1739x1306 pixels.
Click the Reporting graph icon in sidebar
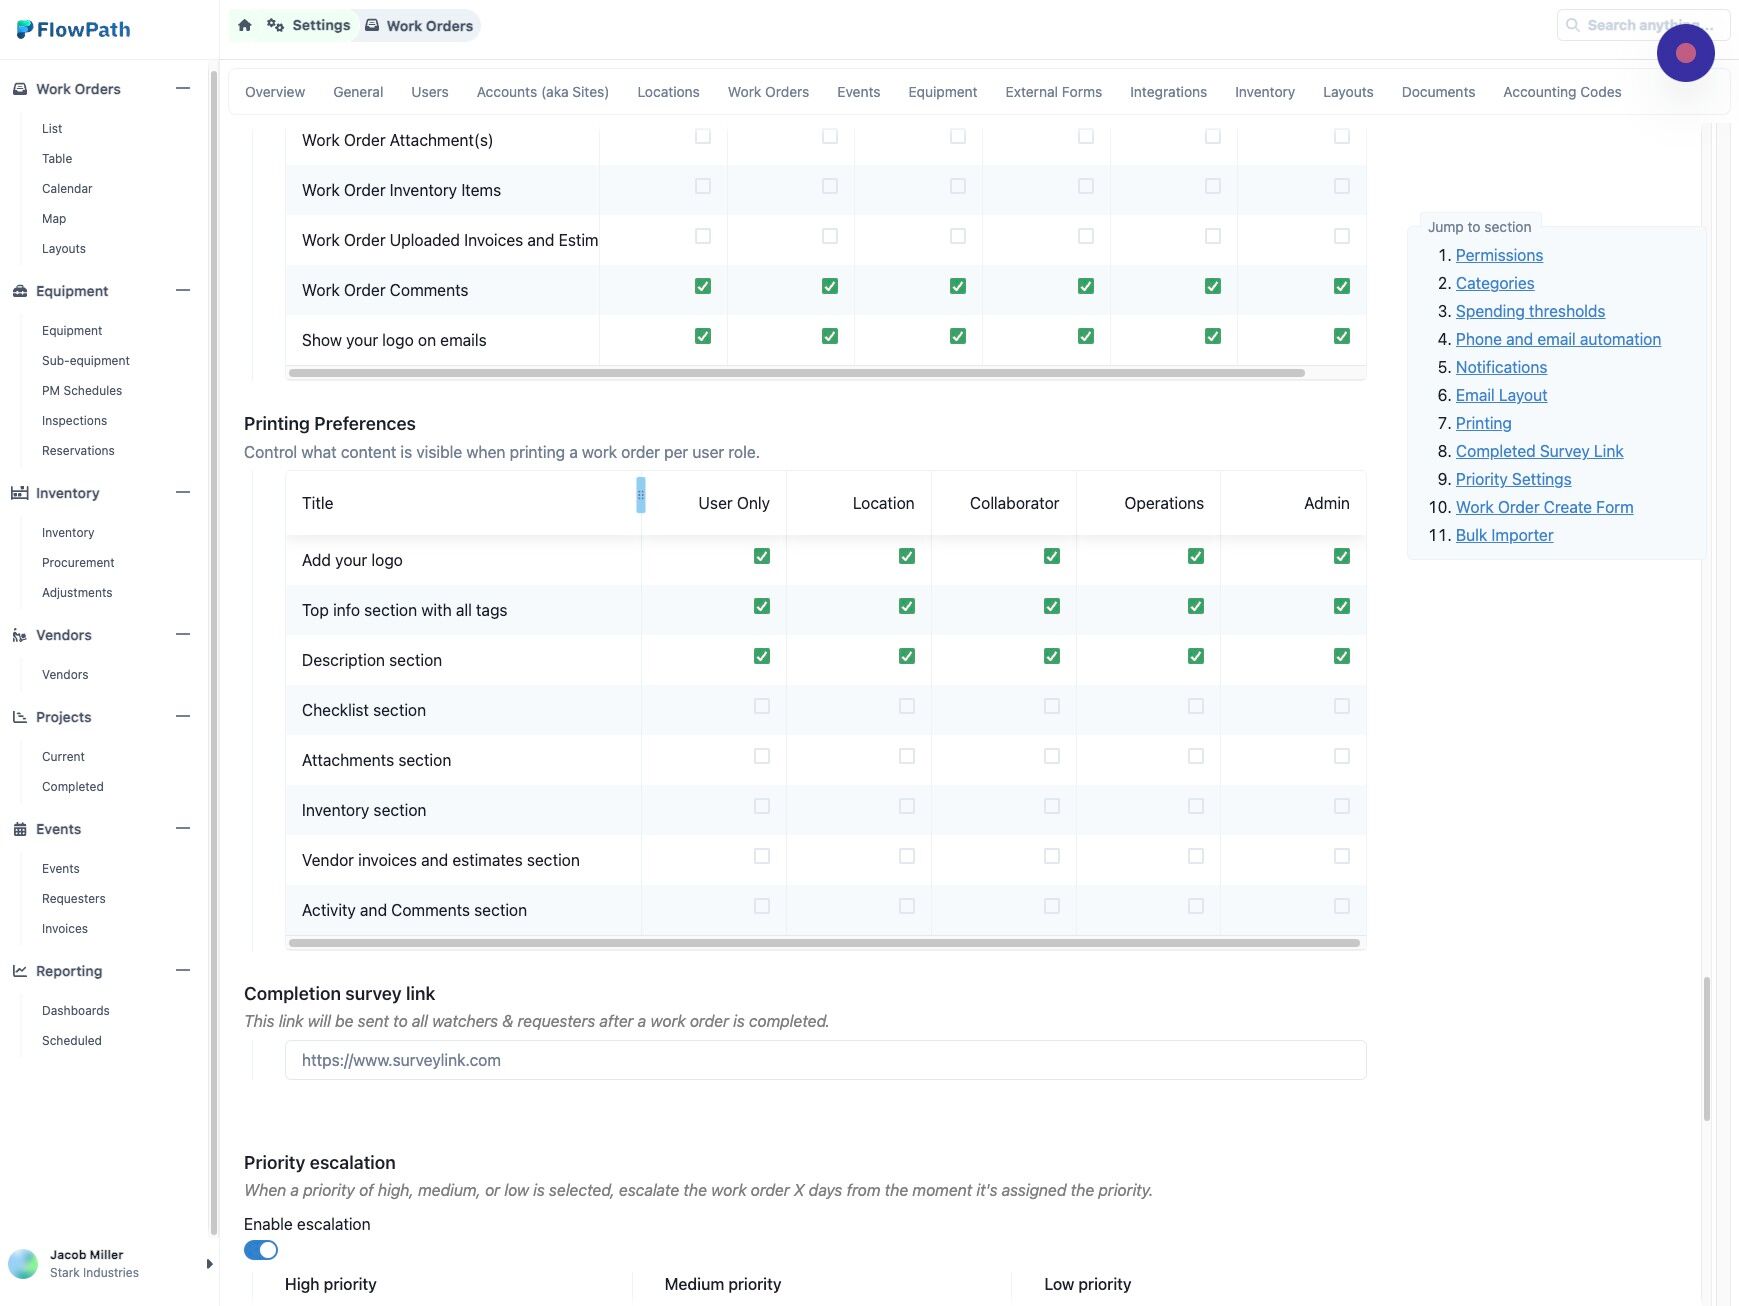click(20, 971)
